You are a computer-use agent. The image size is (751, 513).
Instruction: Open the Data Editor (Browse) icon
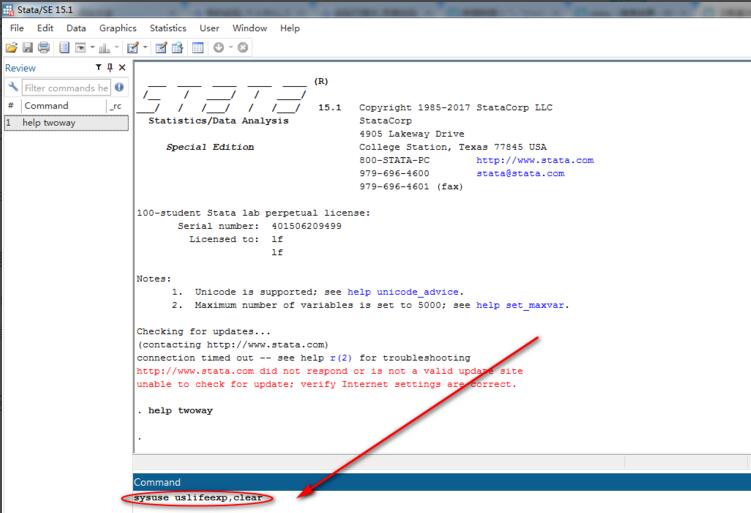[178, 47]
